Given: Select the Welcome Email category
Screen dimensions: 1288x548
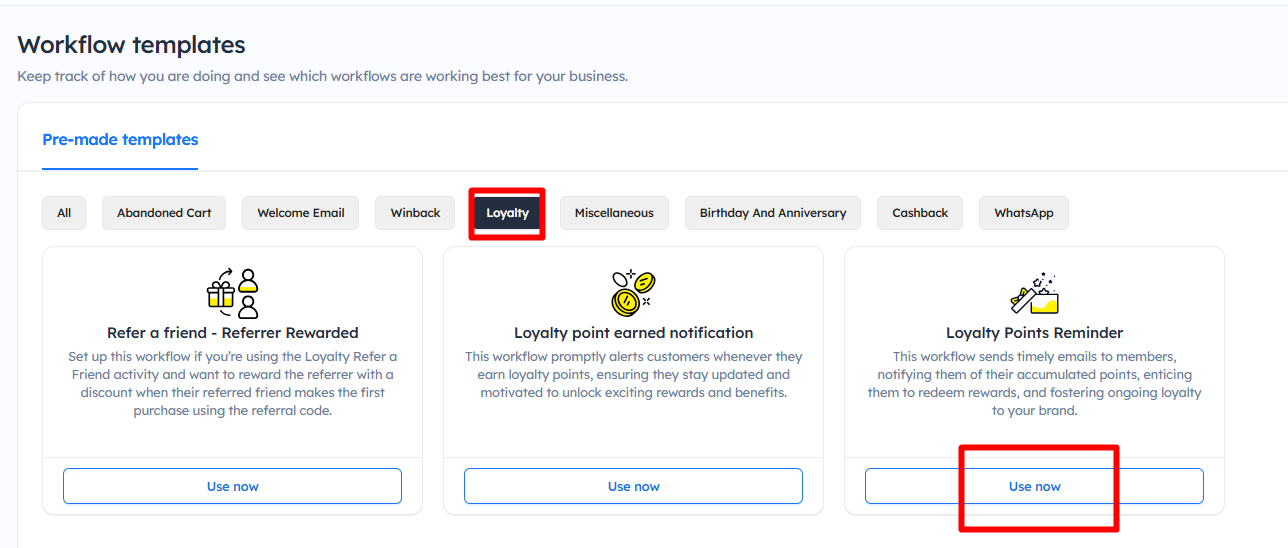Looking at the screenshot, I should point(300,213).
